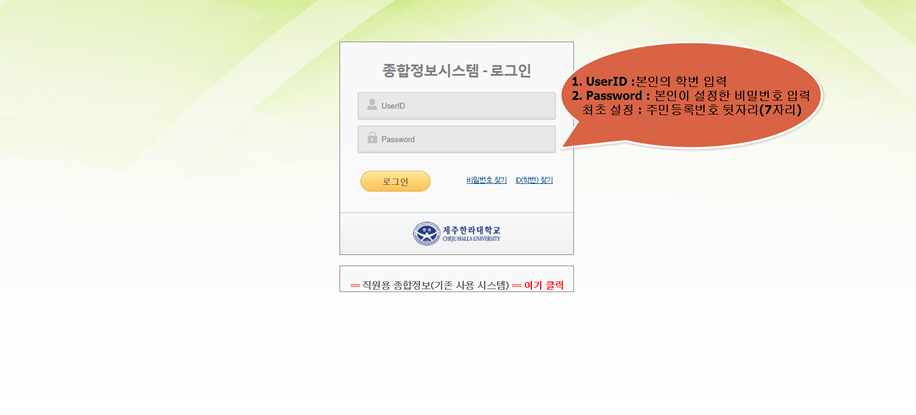Select the '1. UserID' instruction line in bubble
This screenshot has width=916, height=415.
[648, 81]
